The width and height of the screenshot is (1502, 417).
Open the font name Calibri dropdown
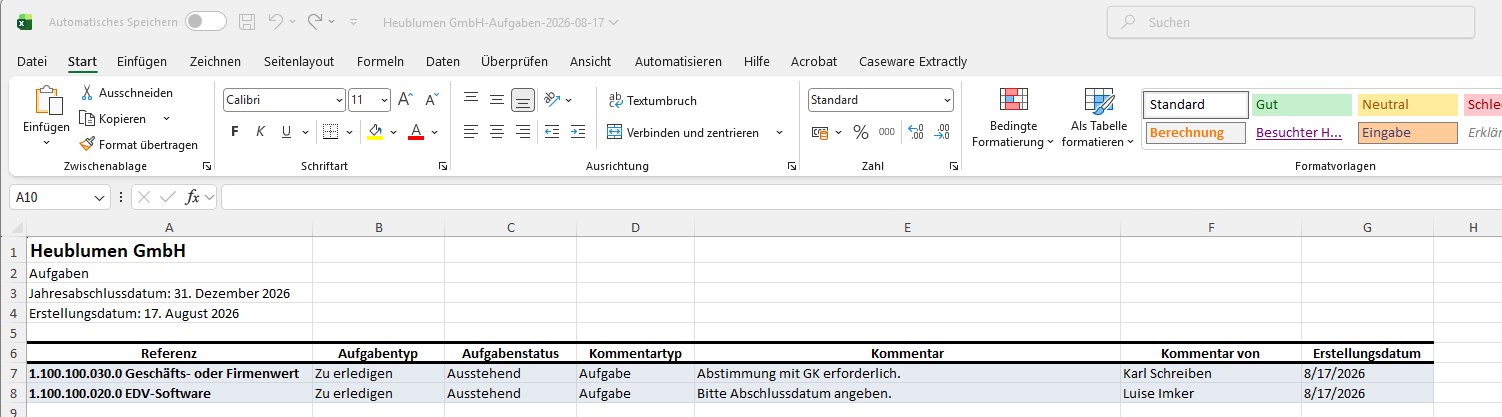pyautogui.click(x=339, y=100)
